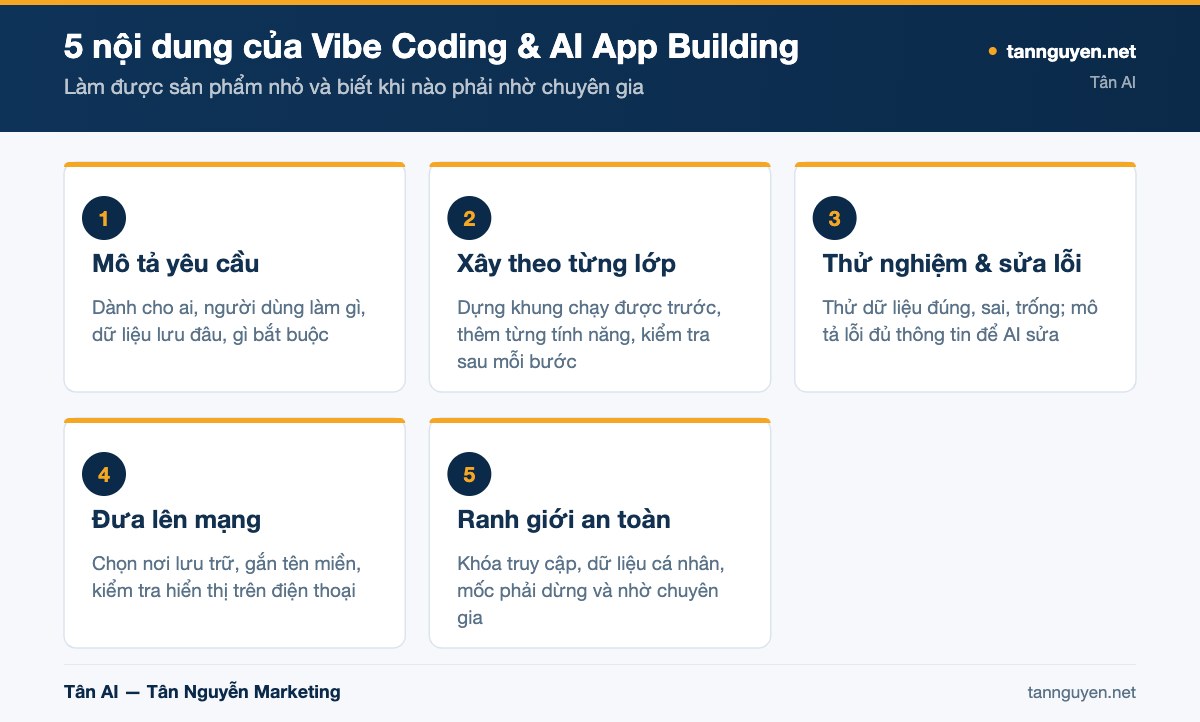Click the number 1 circle badge

104,219
